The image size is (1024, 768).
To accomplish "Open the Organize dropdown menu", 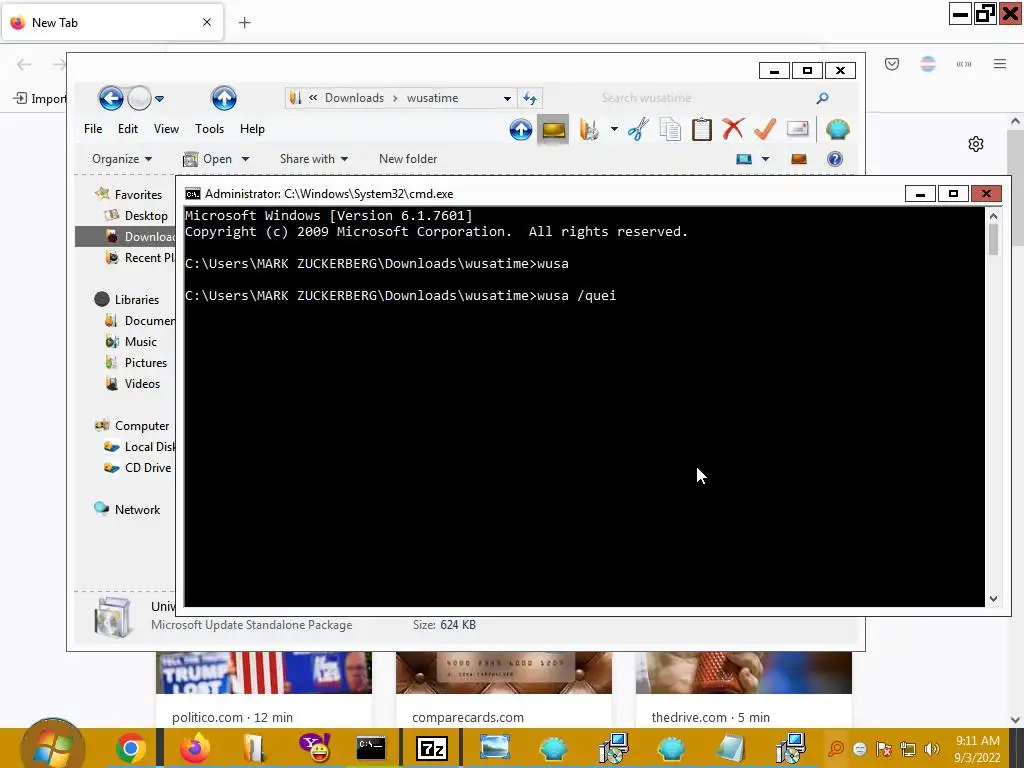I will coord(122,159).
